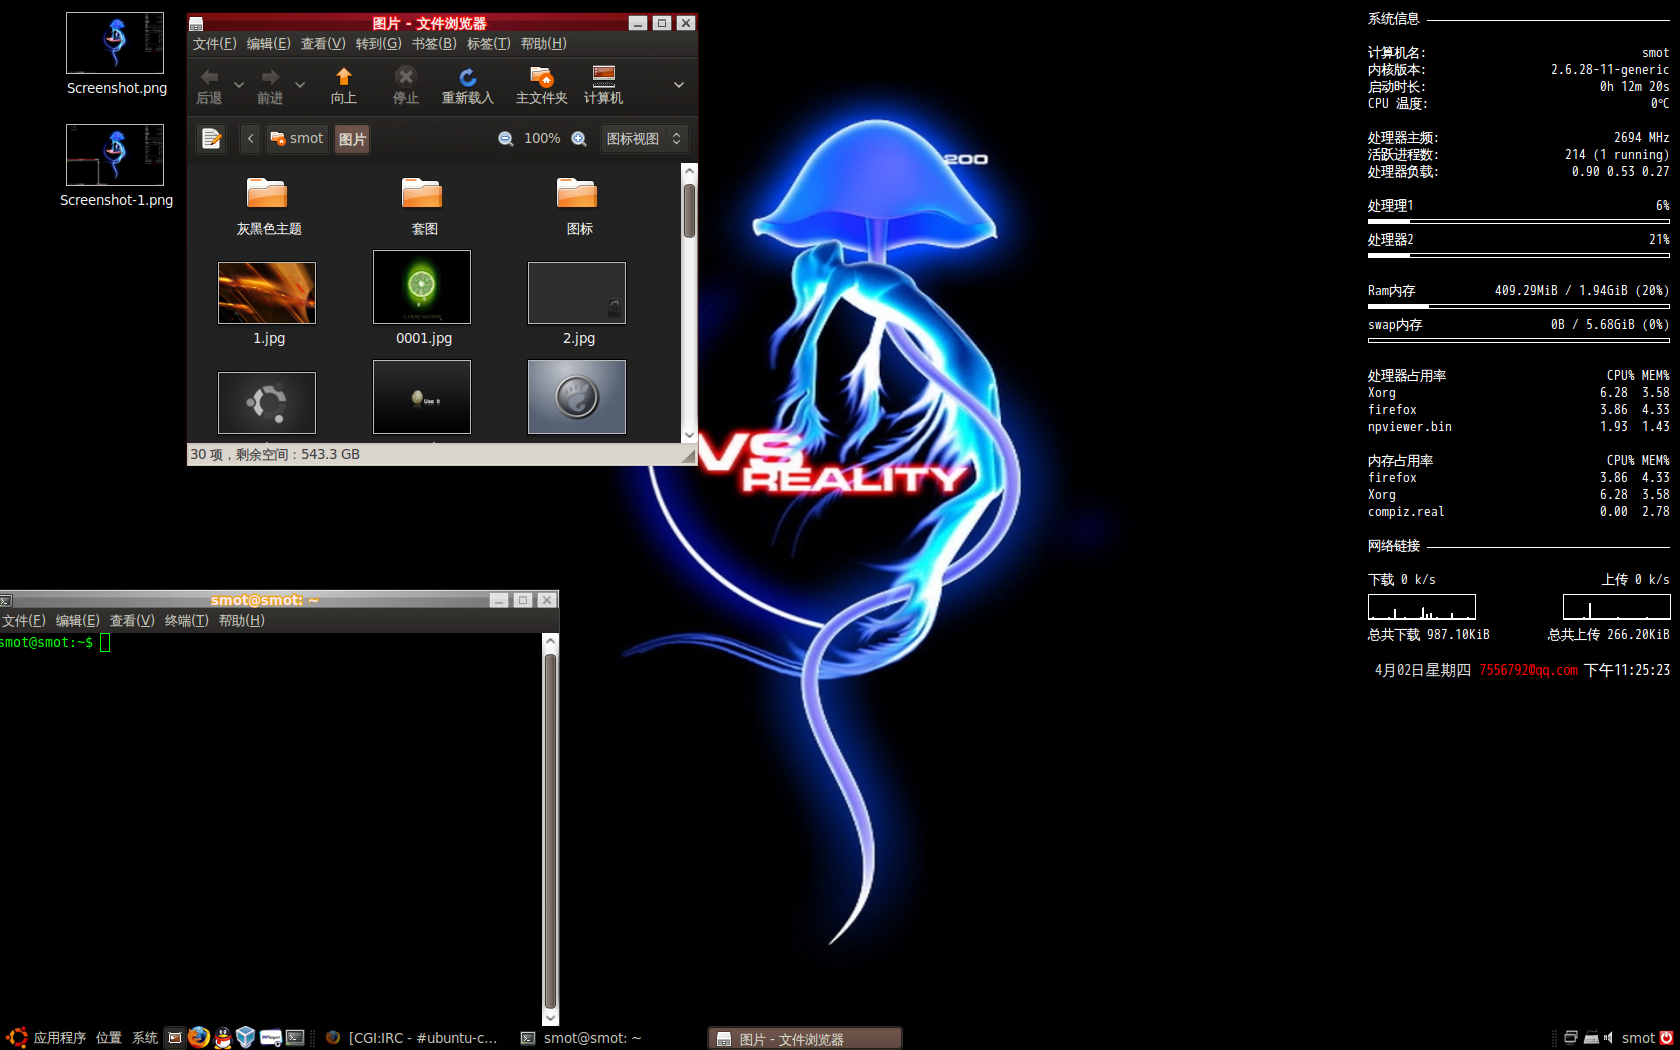
Task: Open 文件(F) menu in terminal window
Action: (x=24, y=621)
